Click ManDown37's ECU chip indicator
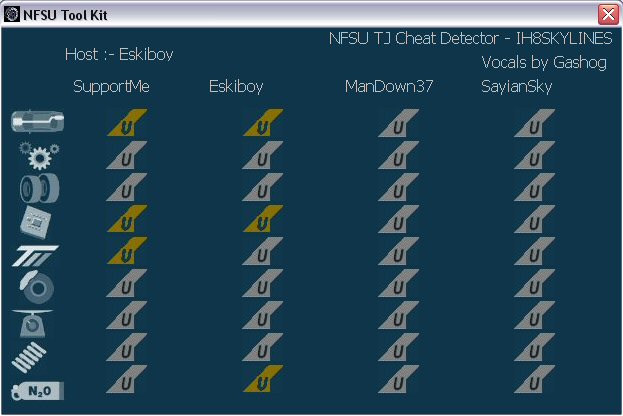Image resolution: width=623 pixels, height=416 pixels. coord(399,219)
